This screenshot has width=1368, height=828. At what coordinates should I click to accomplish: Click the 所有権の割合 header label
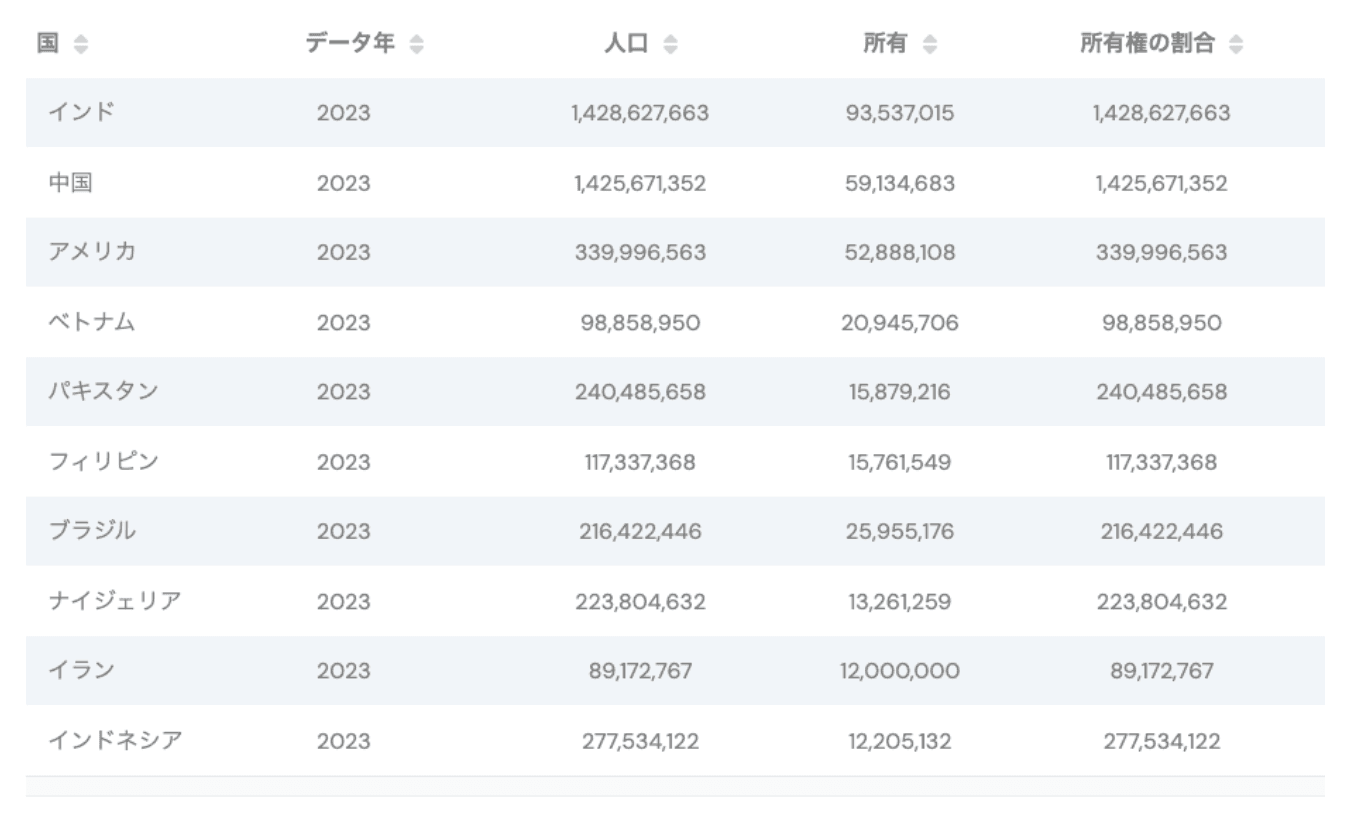click(x=1147, y=44)
